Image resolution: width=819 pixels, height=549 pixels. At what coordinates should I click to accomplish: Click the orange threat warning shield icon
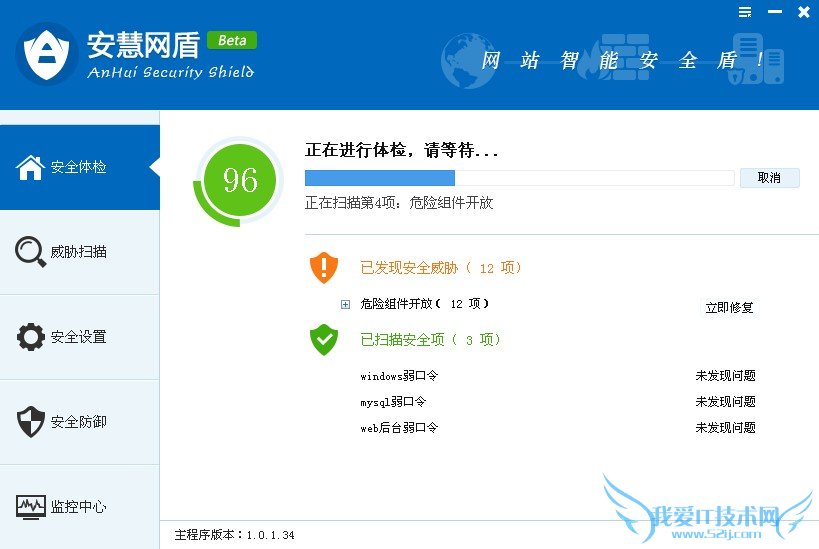point(324,267)
